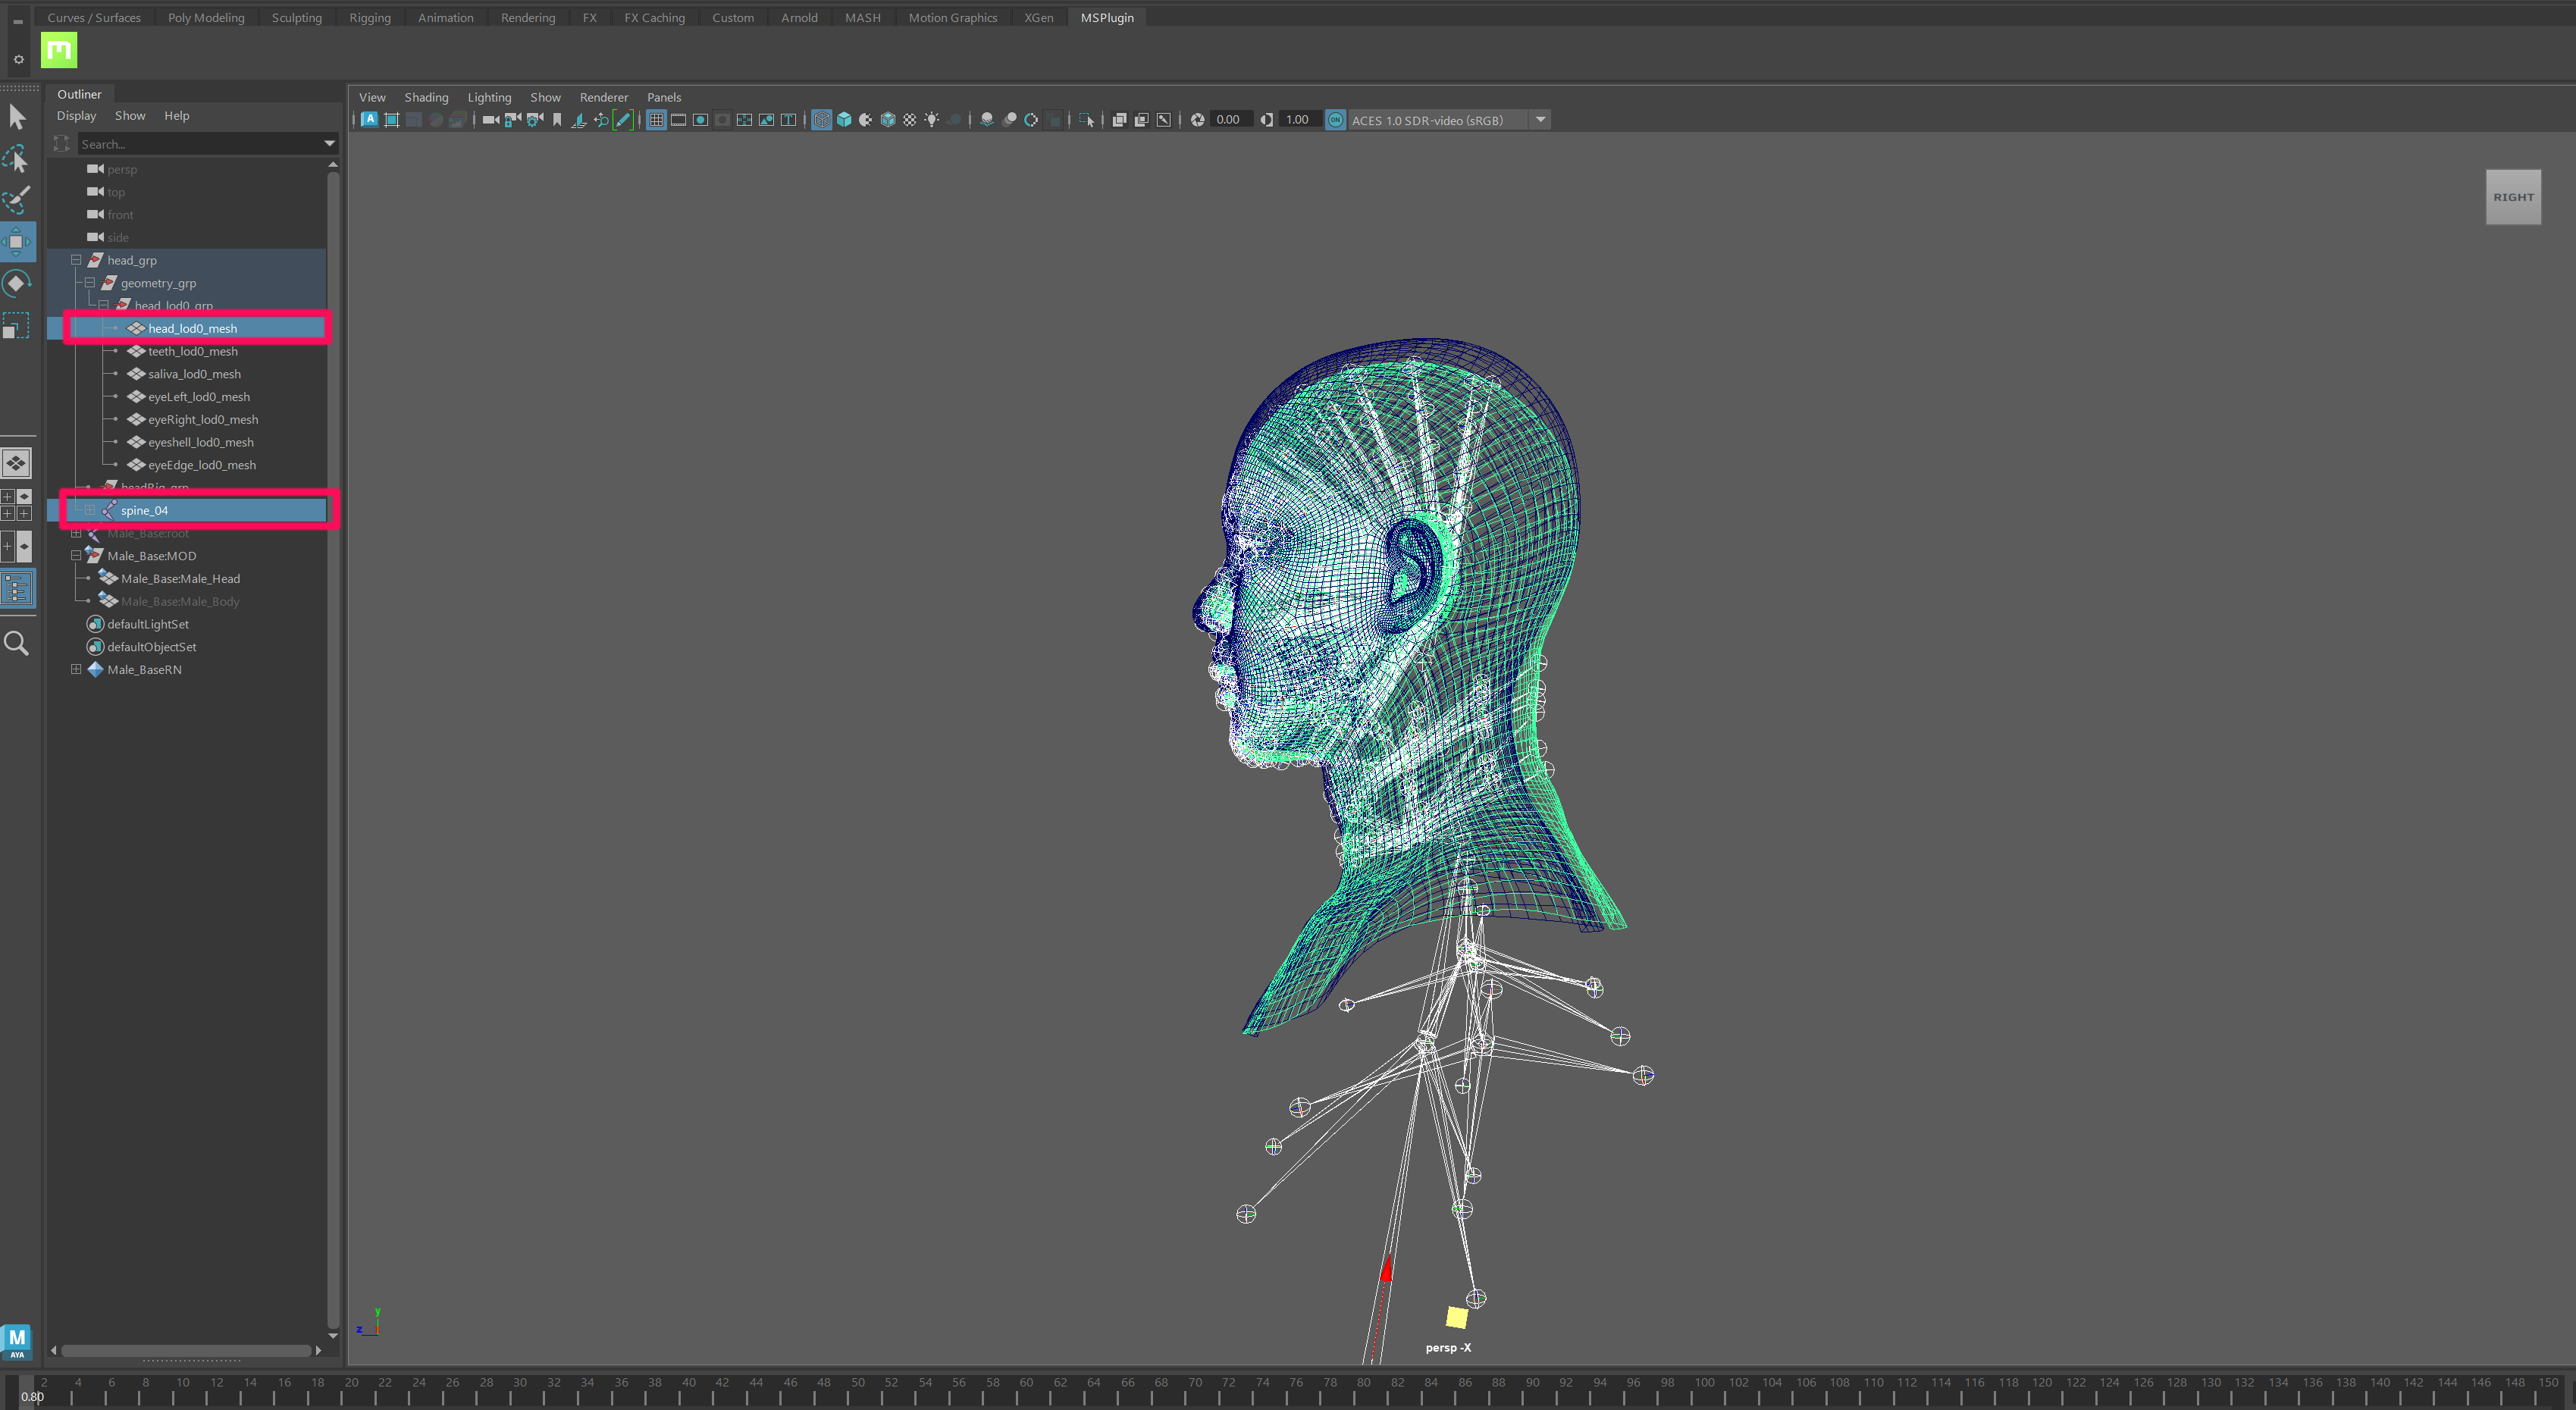2576x1410 pixels.
Task: Select the Scale tool in the toolbox
Action: tap(17, 324)
